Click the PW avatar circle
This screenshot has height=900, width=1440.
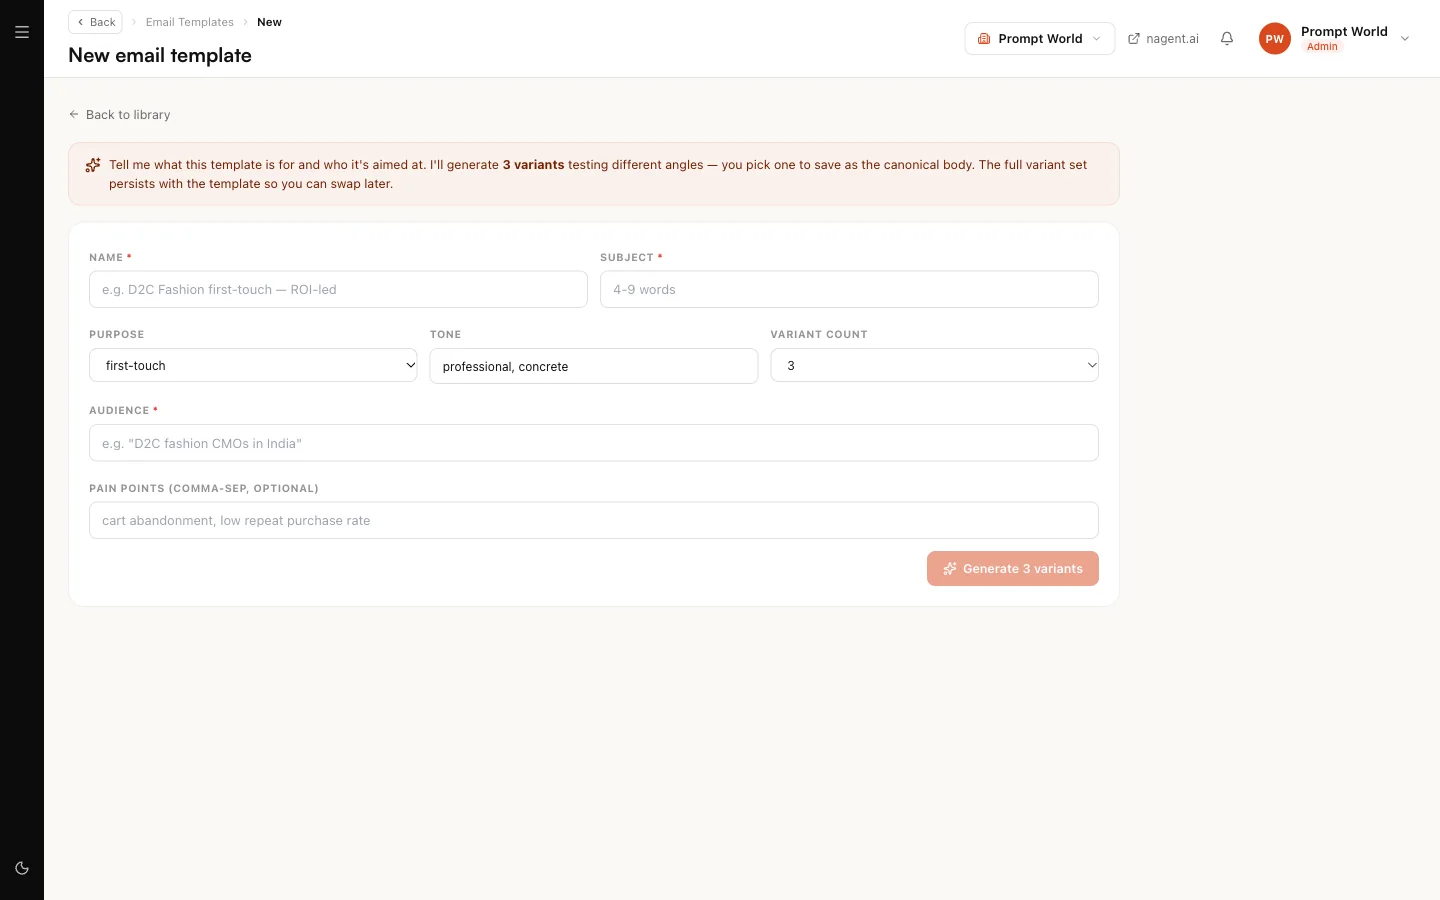1275,39
